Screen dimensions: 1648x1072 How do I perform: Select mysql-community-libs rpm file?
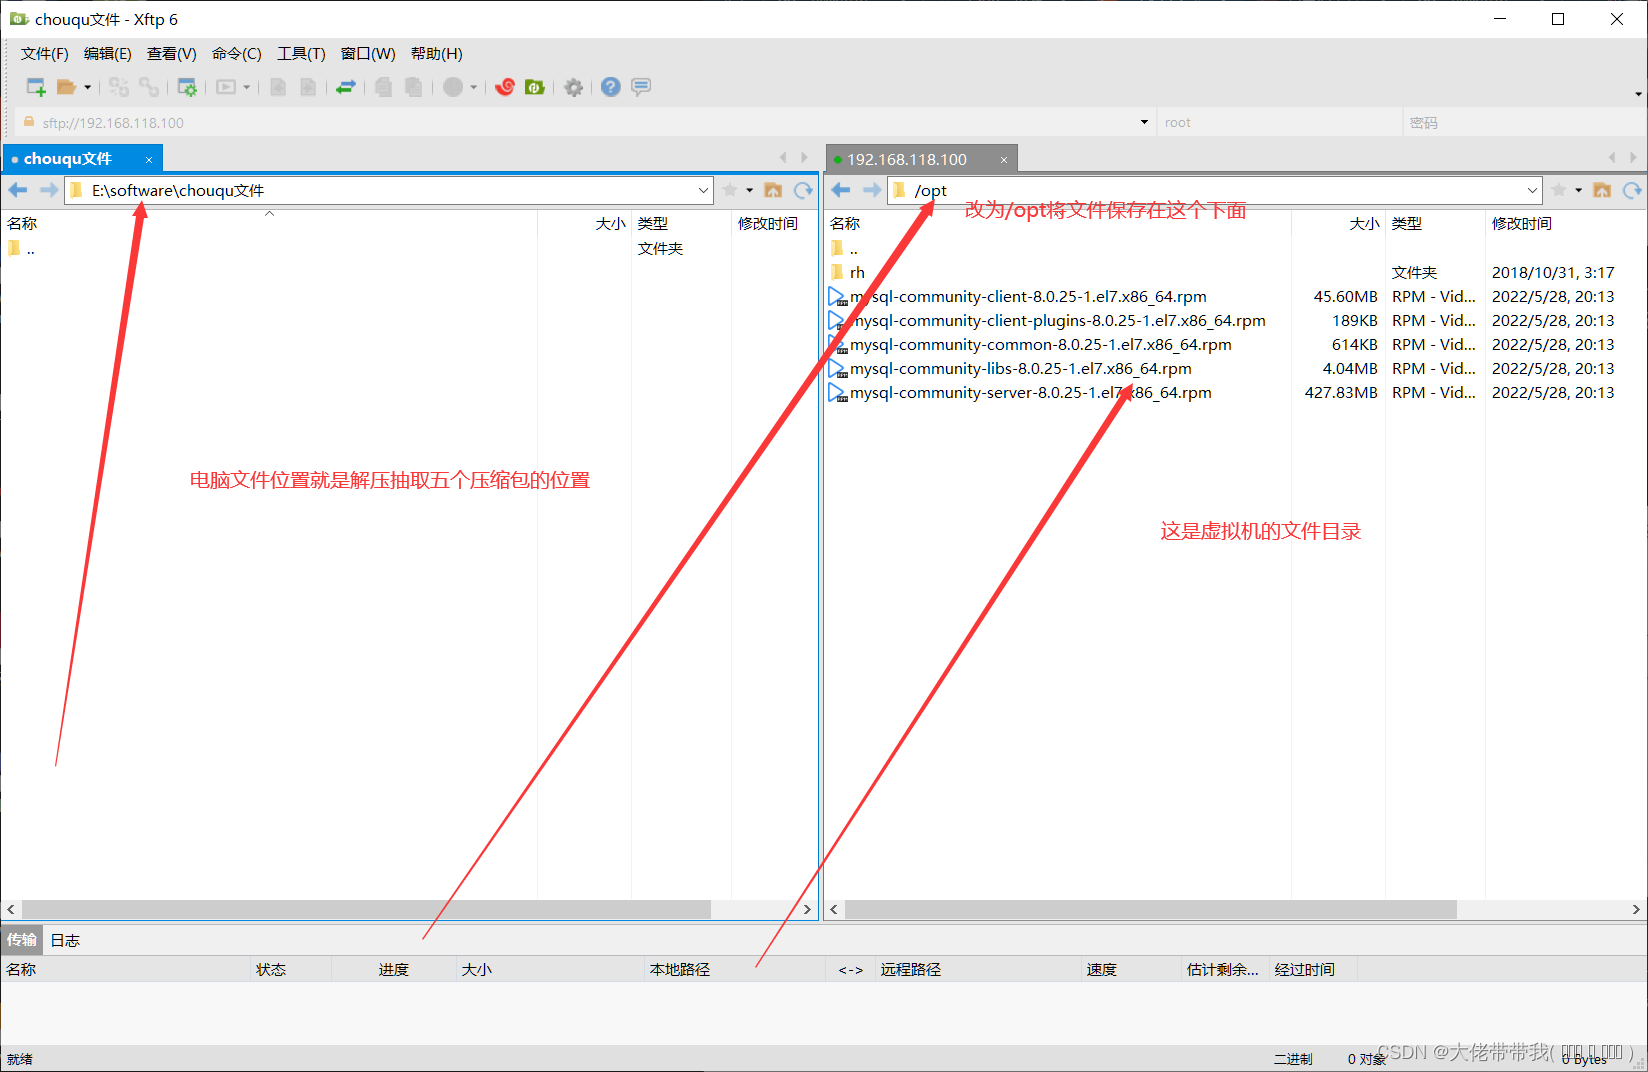(1020, 368)
